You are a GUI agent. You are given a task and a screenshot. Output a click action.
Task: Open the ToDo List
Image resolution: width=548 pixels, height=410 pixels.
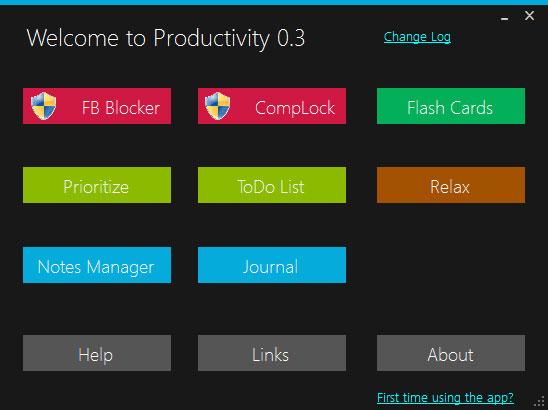[272, 185]
